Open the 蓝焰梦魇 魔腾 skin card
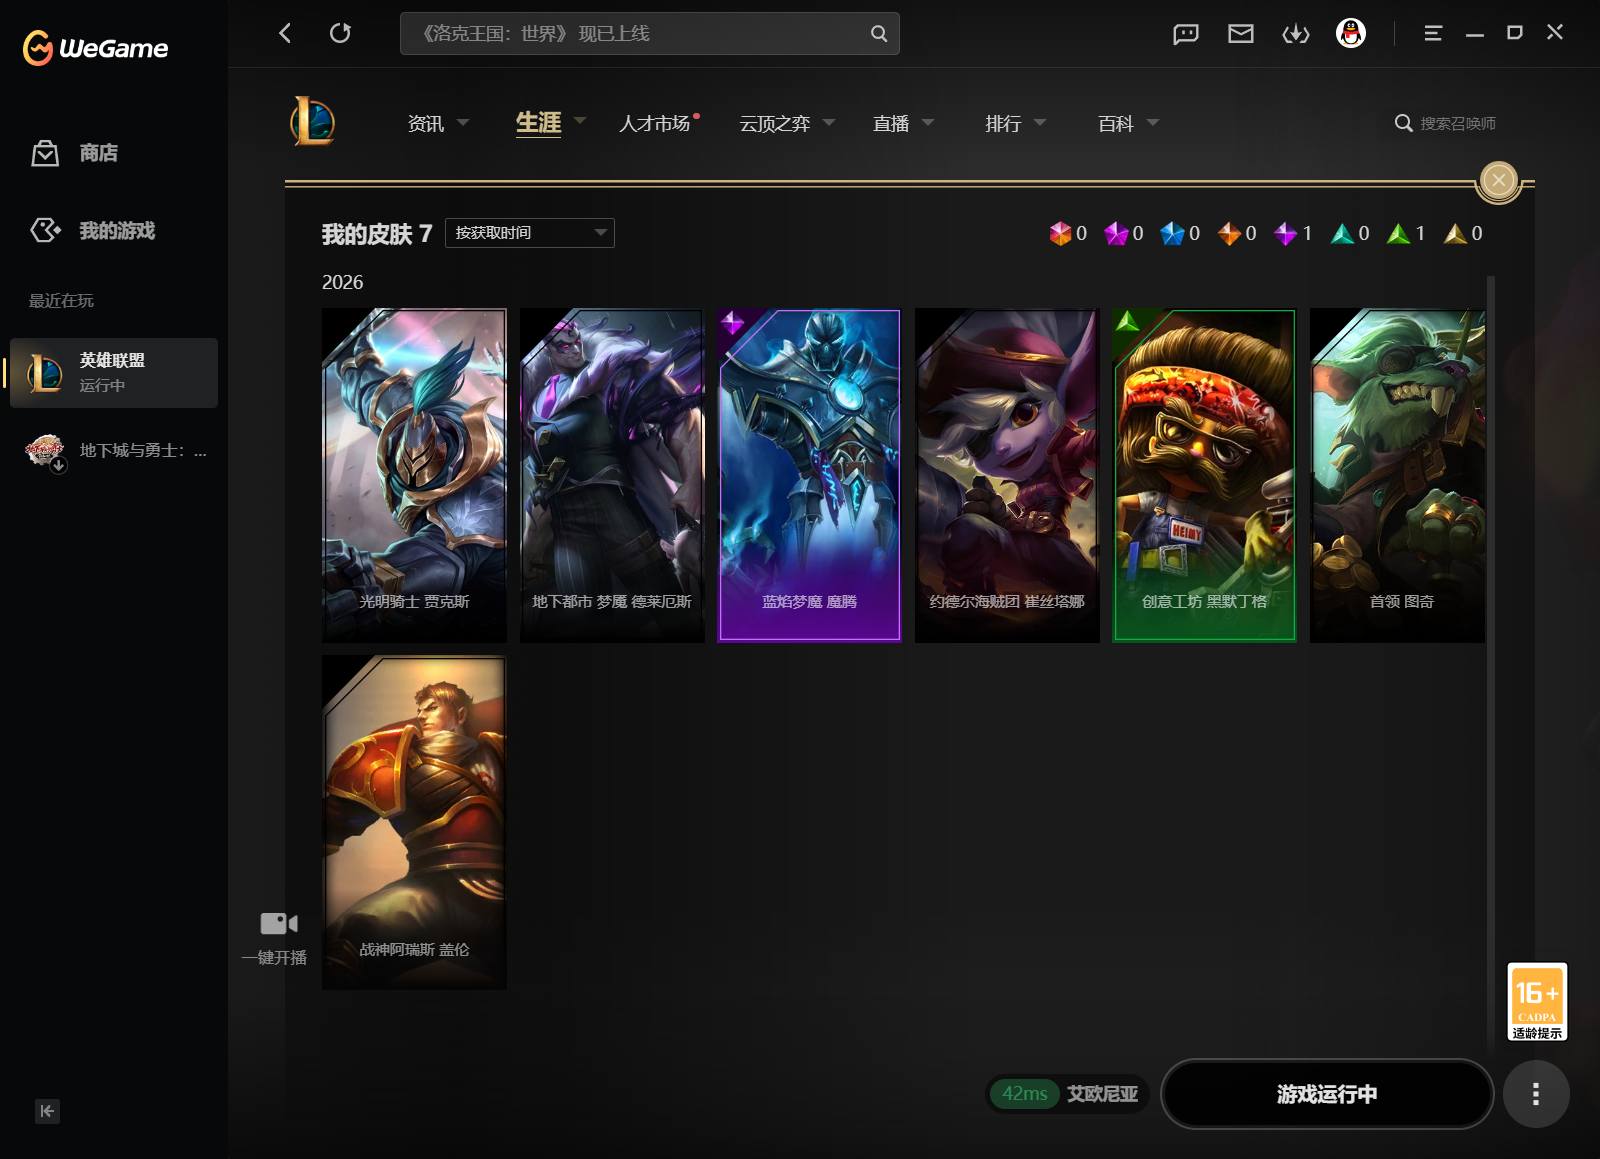This screenshot has height=1159, width=1600. [x=809, y=475]
